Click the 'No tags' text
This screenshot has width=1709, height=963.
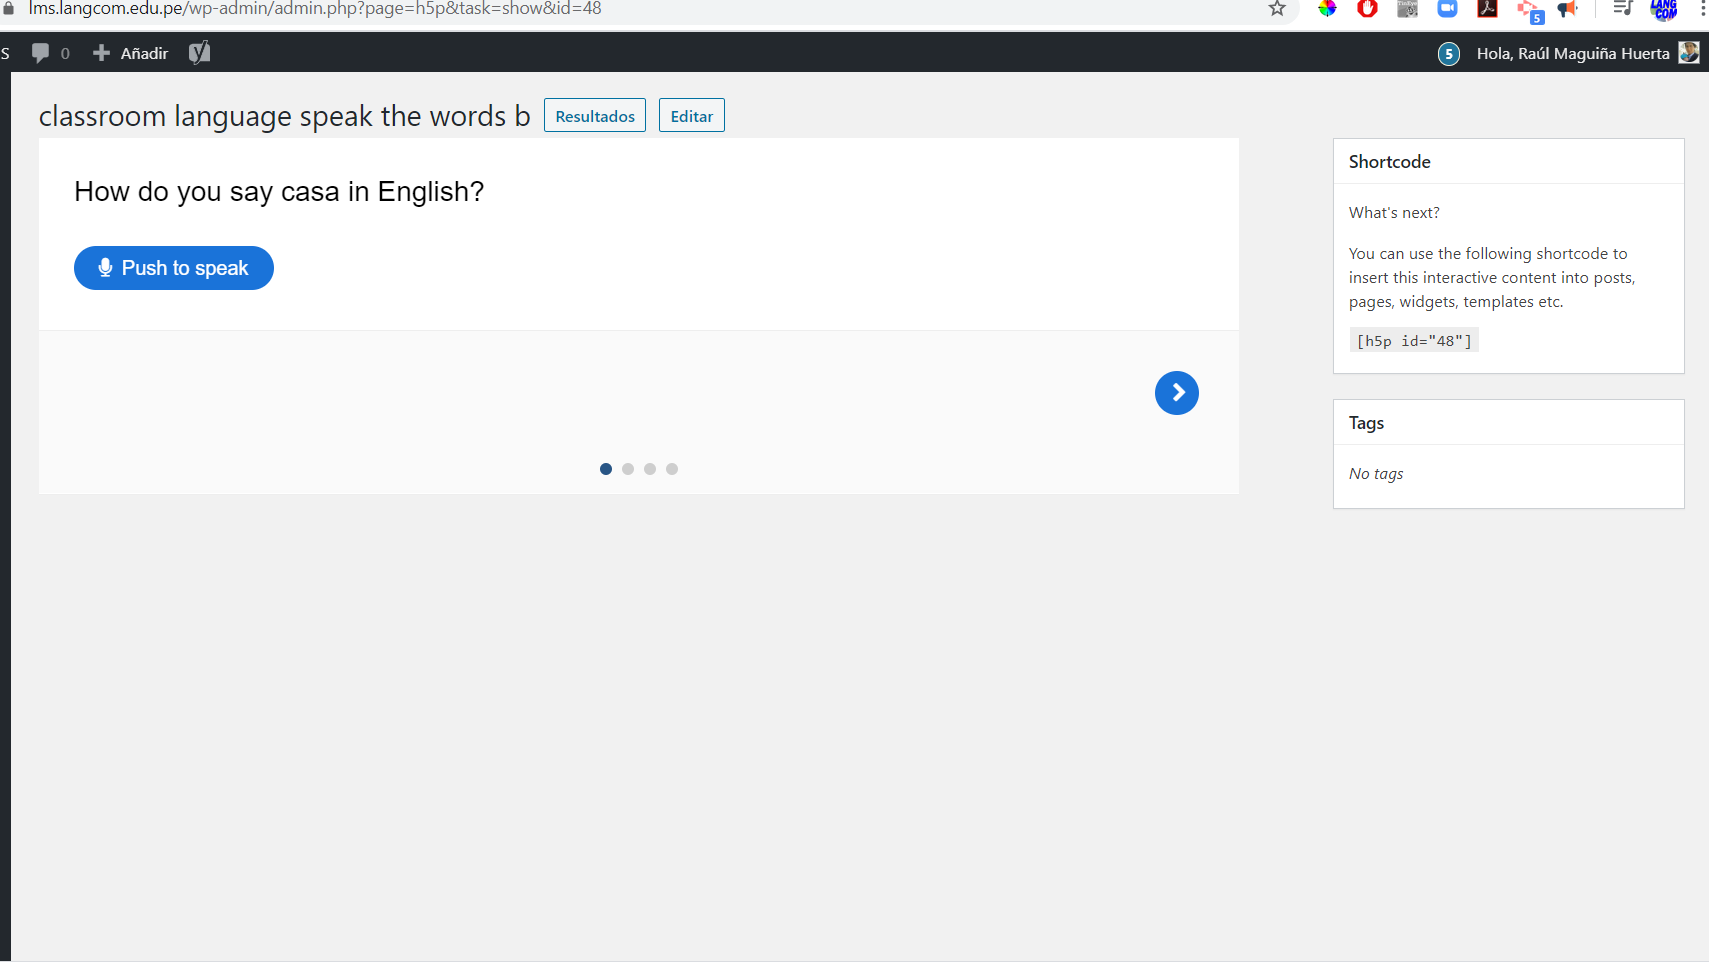(x=1376, y=474)
